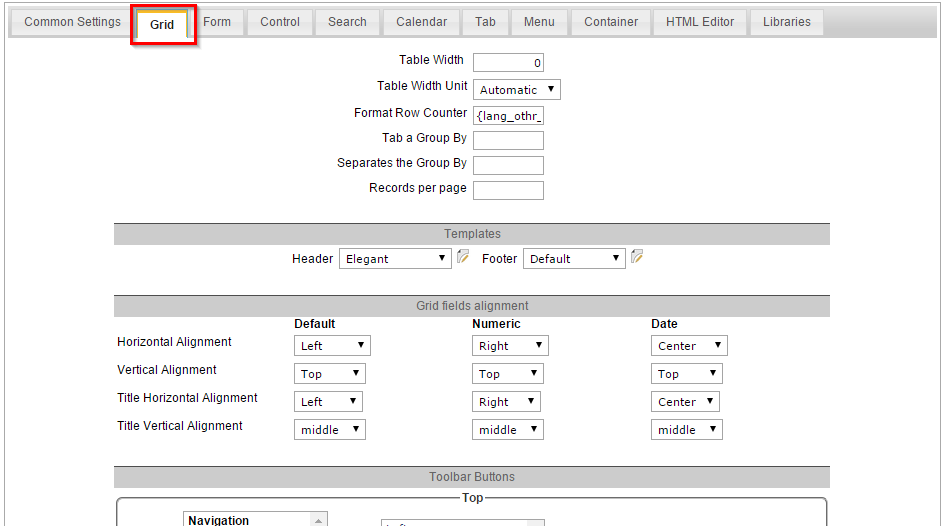Click the Records per page field
The width and height of the screenshot is (947, 526).
(508, 190)
